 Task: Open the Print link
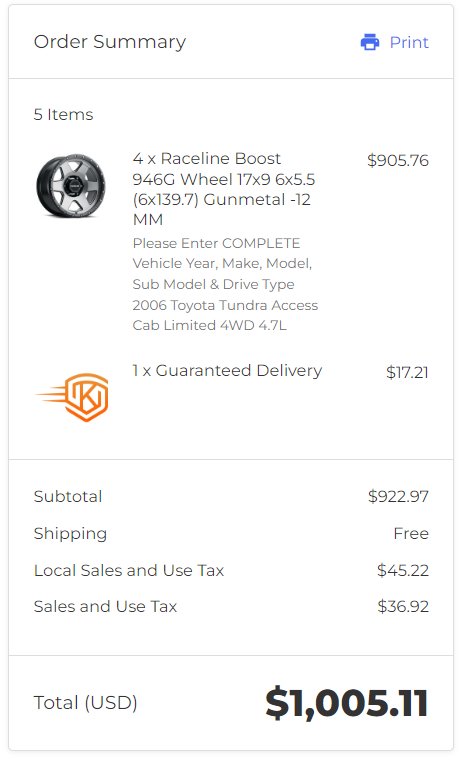[409, 42]
